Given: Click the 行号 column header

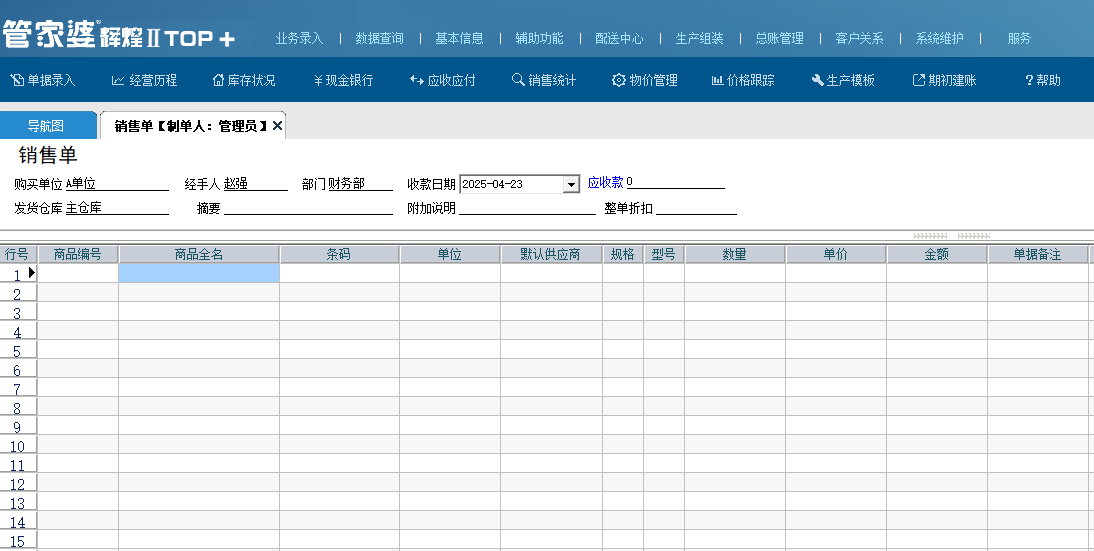Looking at the screenshot, I should coord(18,255).
